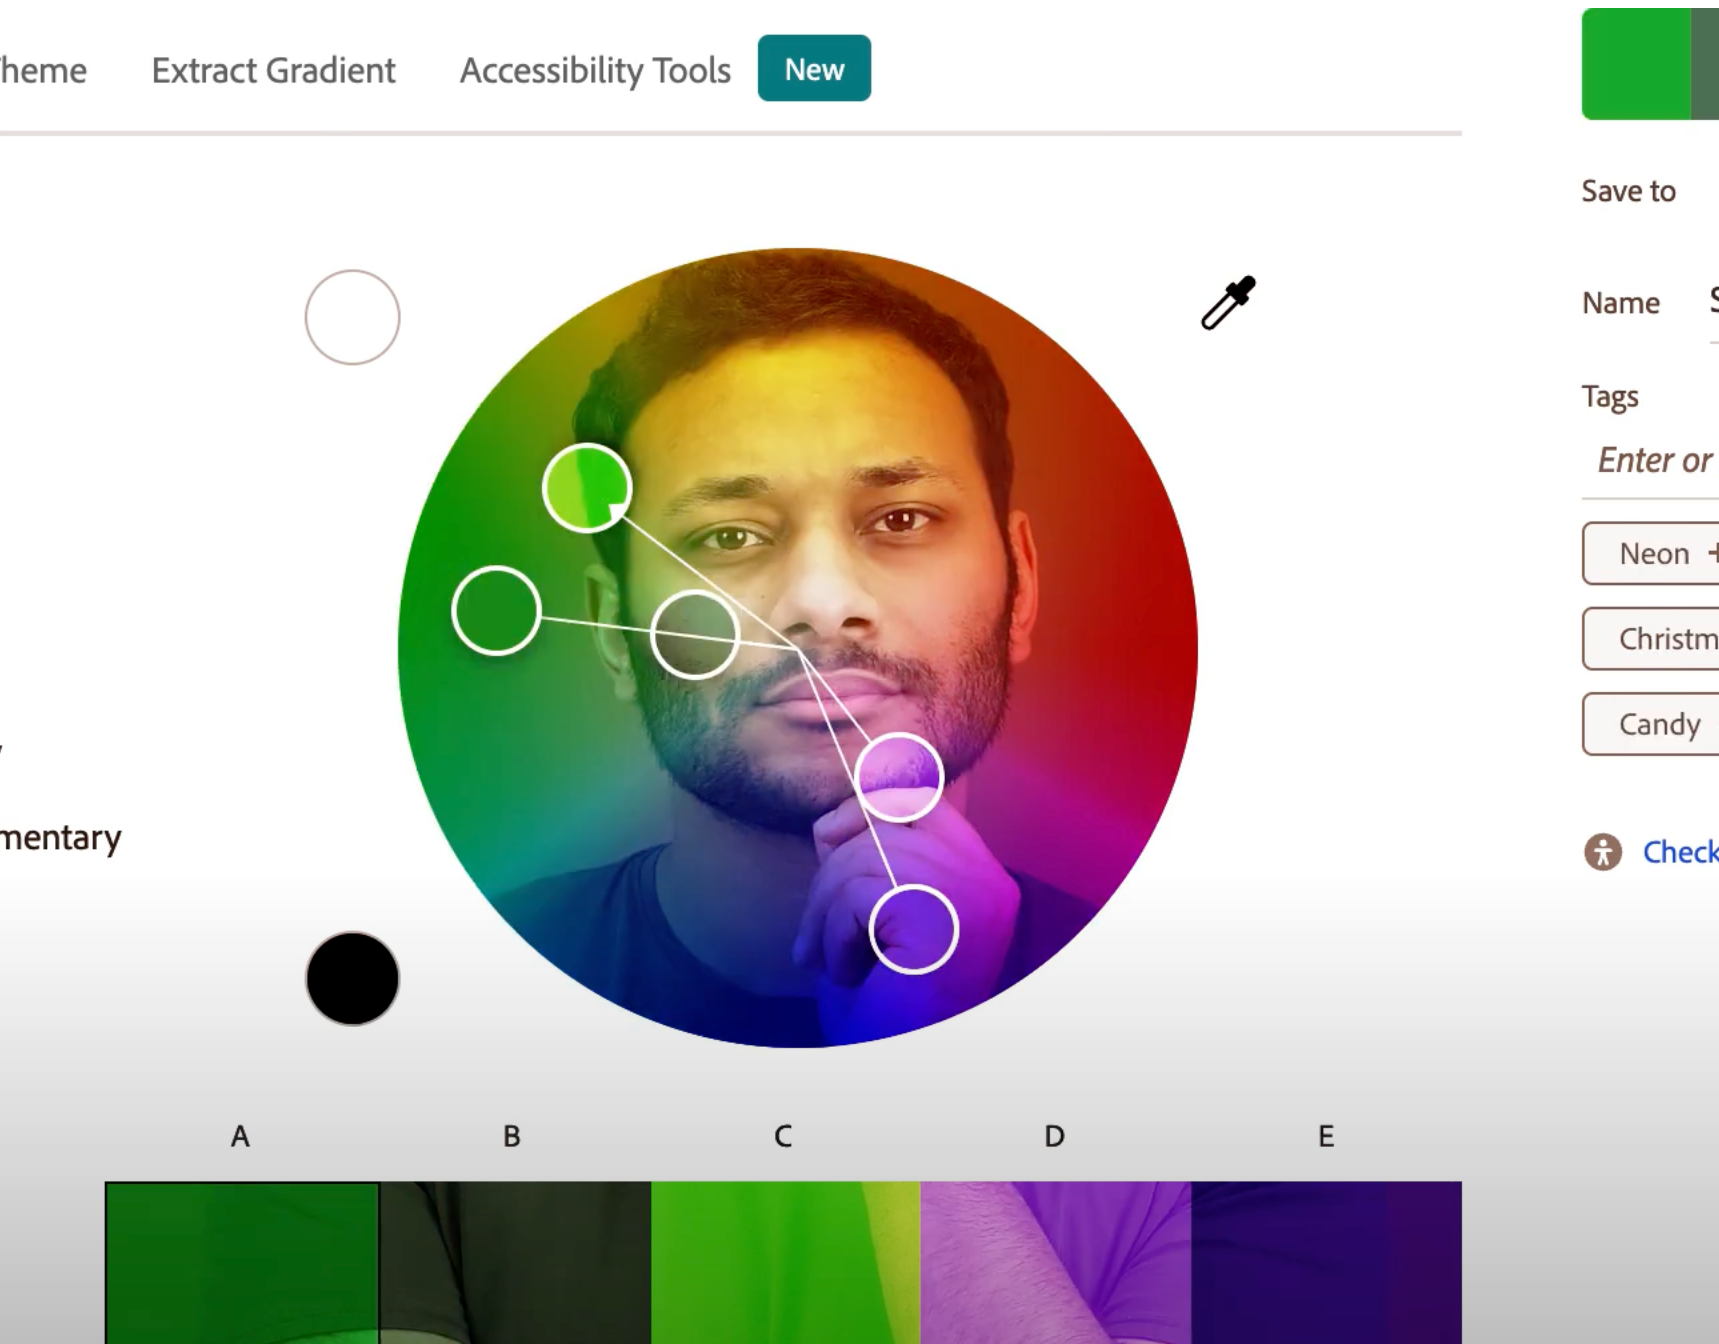Select swatch E dark indigo

tap(1327, 1263)
